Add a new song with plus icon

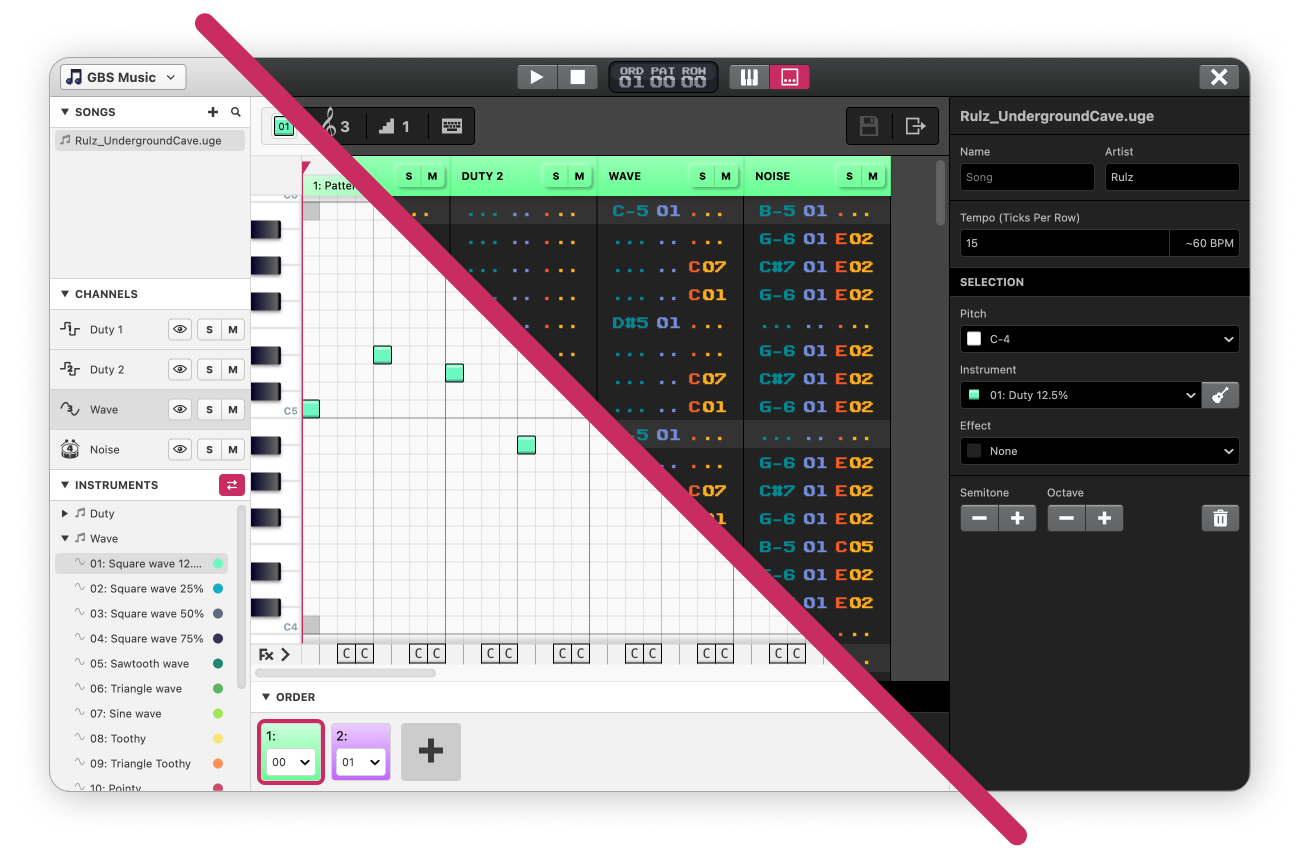tap(212, 113)
